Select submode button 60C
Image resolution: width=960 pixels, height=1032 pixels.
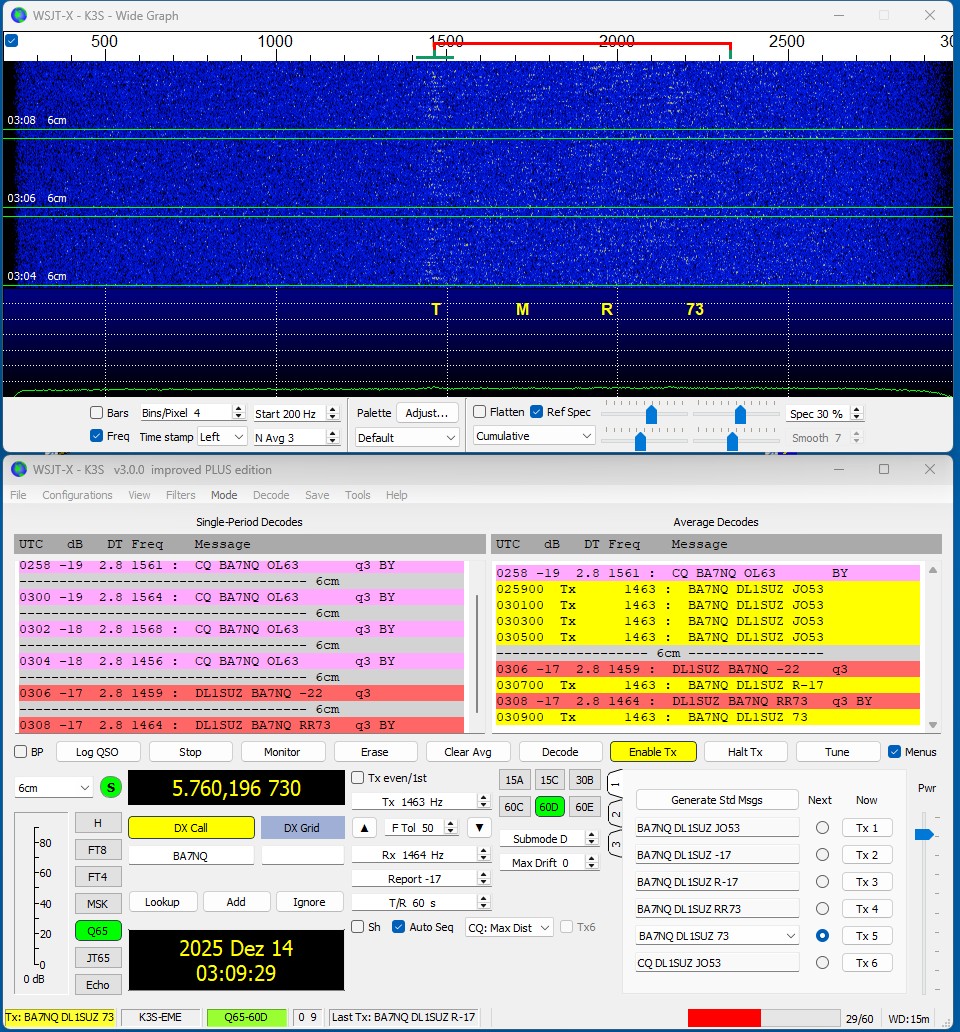tap(514, 806)
